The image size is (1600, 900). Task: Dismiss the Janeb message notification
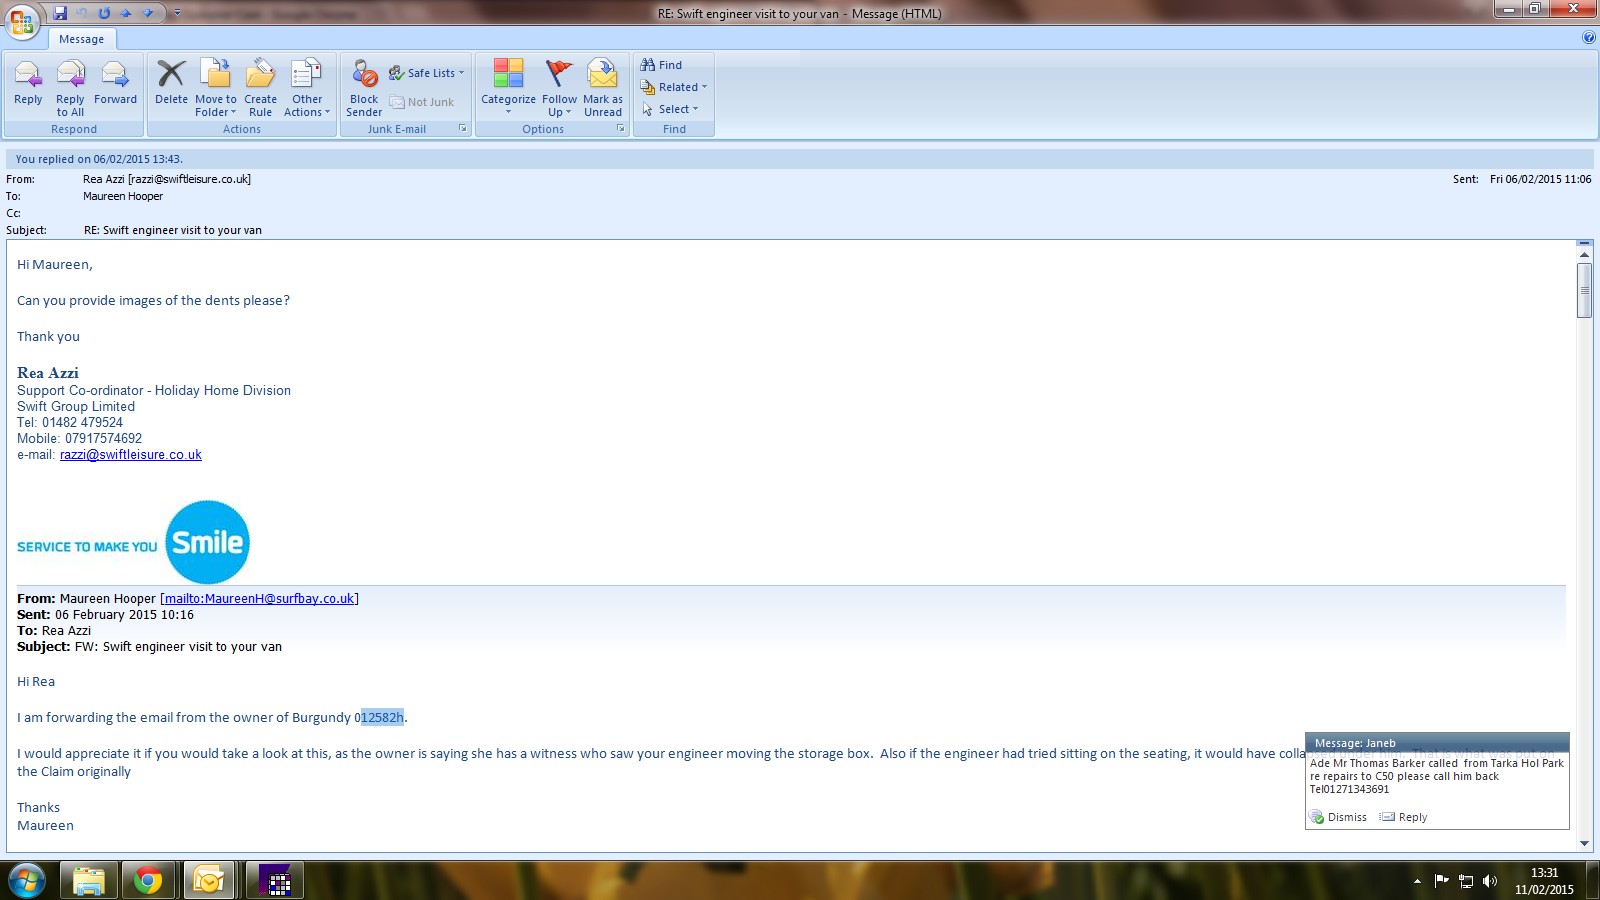[x=1339, y=817]
